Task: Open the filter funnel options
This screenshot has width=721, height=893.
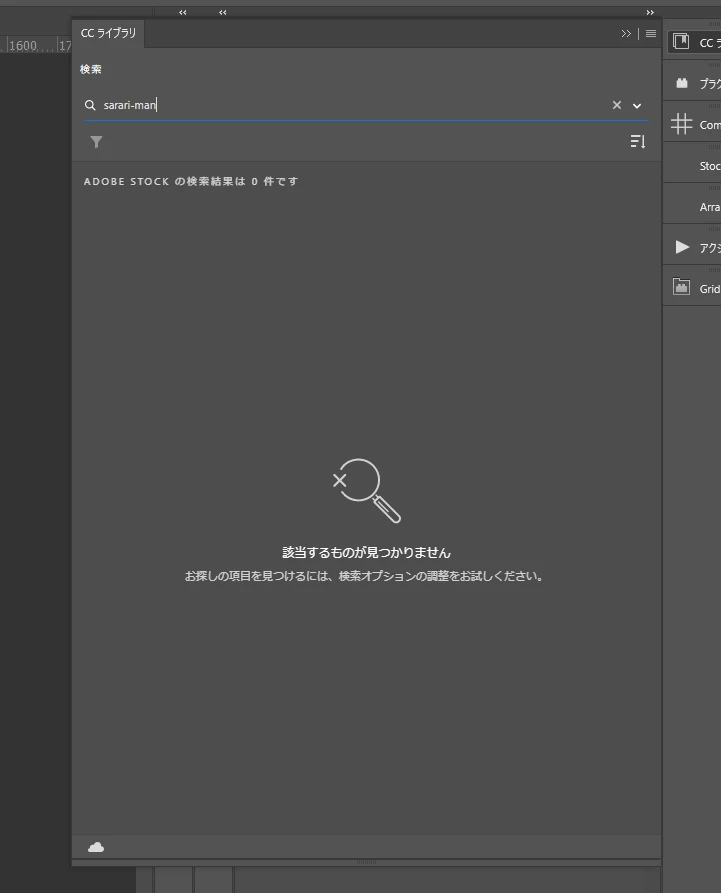Action: pos(96,142)
